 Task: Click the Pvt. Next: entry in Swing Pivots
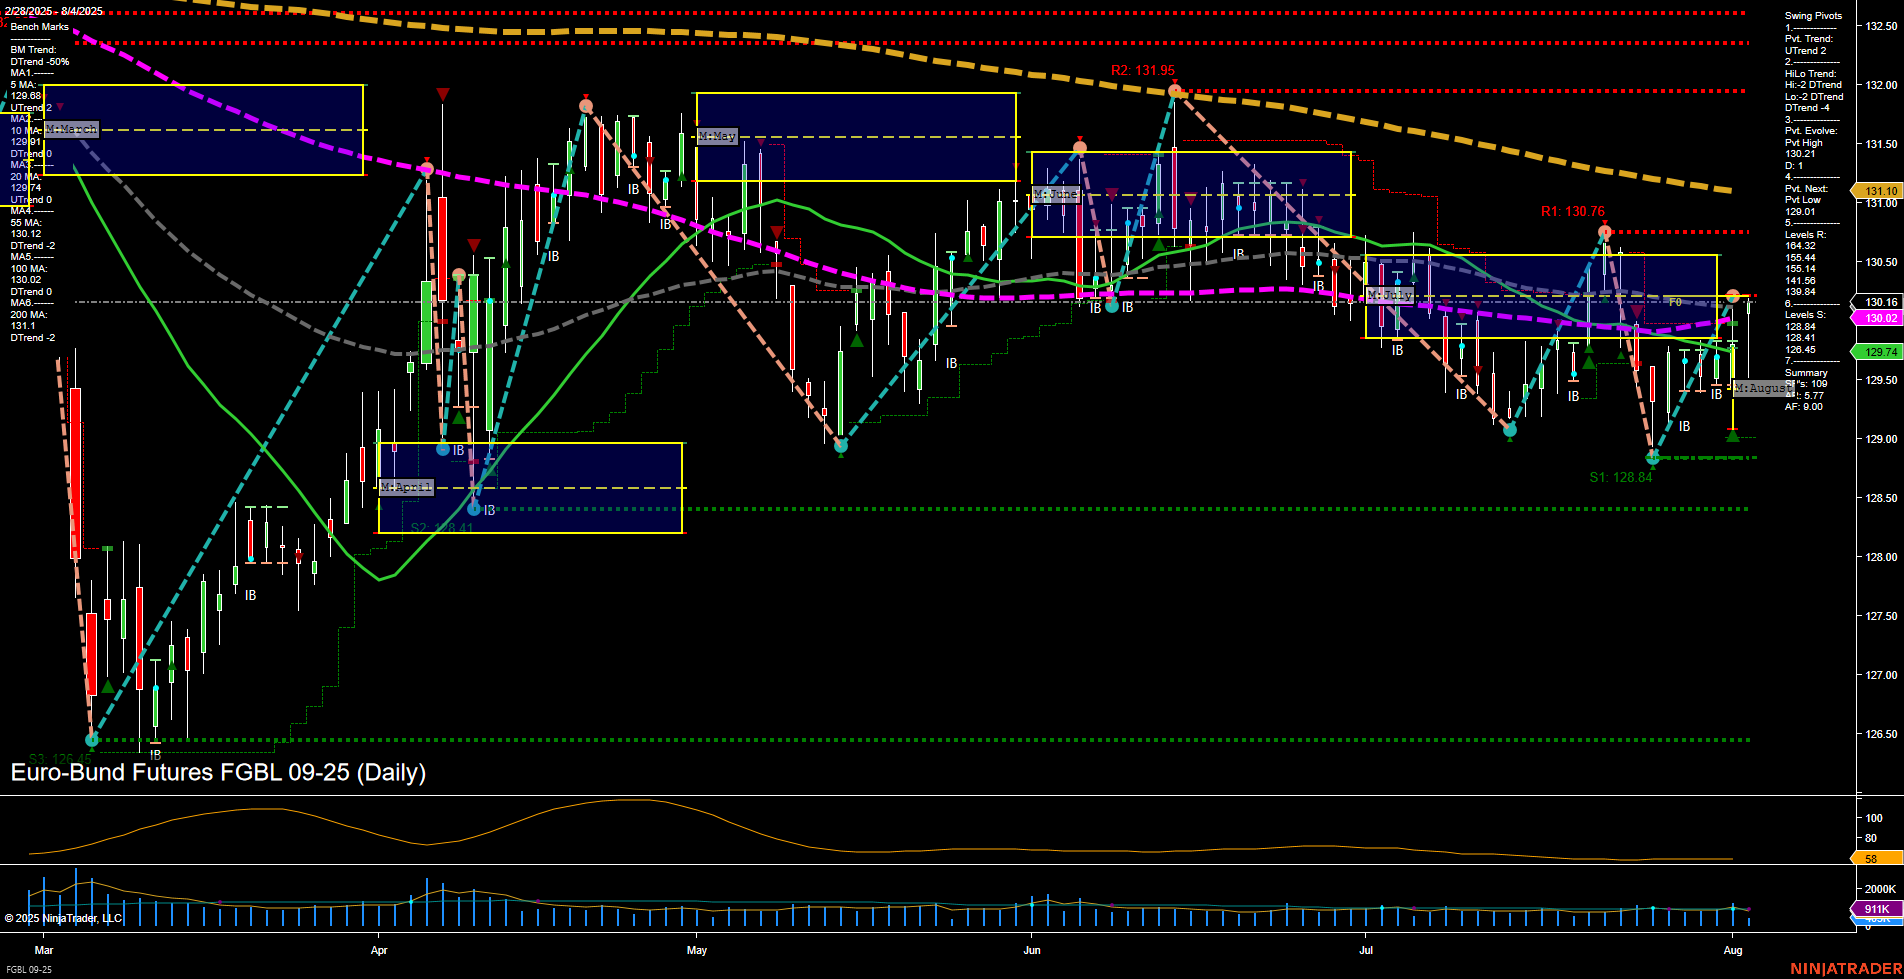pyautogui.click(x=1806, y=189)
